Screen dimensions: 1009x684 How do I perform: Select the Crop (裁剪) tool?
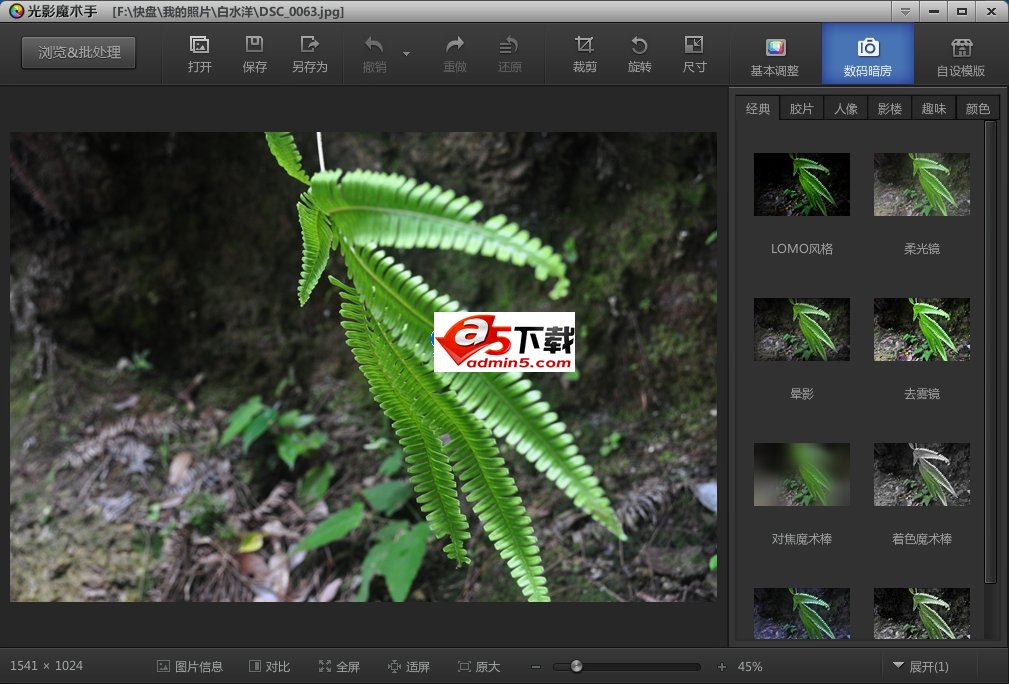tap(584, 46)
